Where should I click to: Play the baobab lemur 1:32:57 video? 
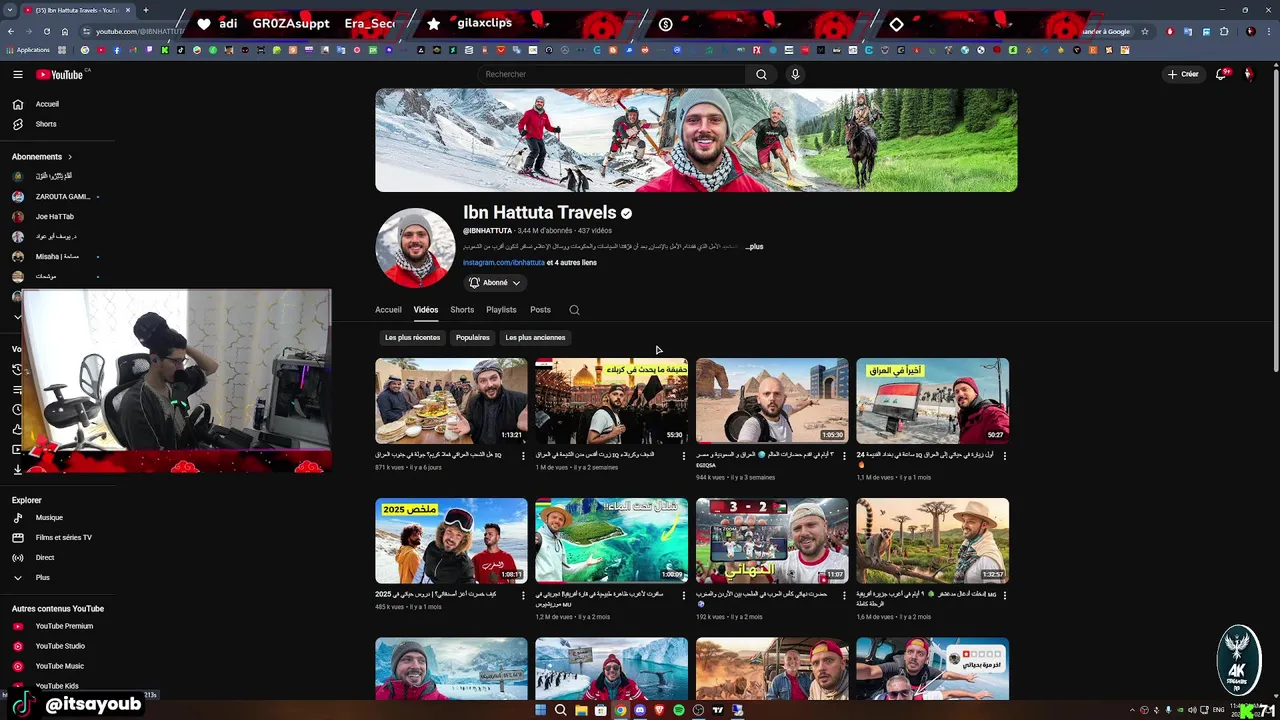933,541
